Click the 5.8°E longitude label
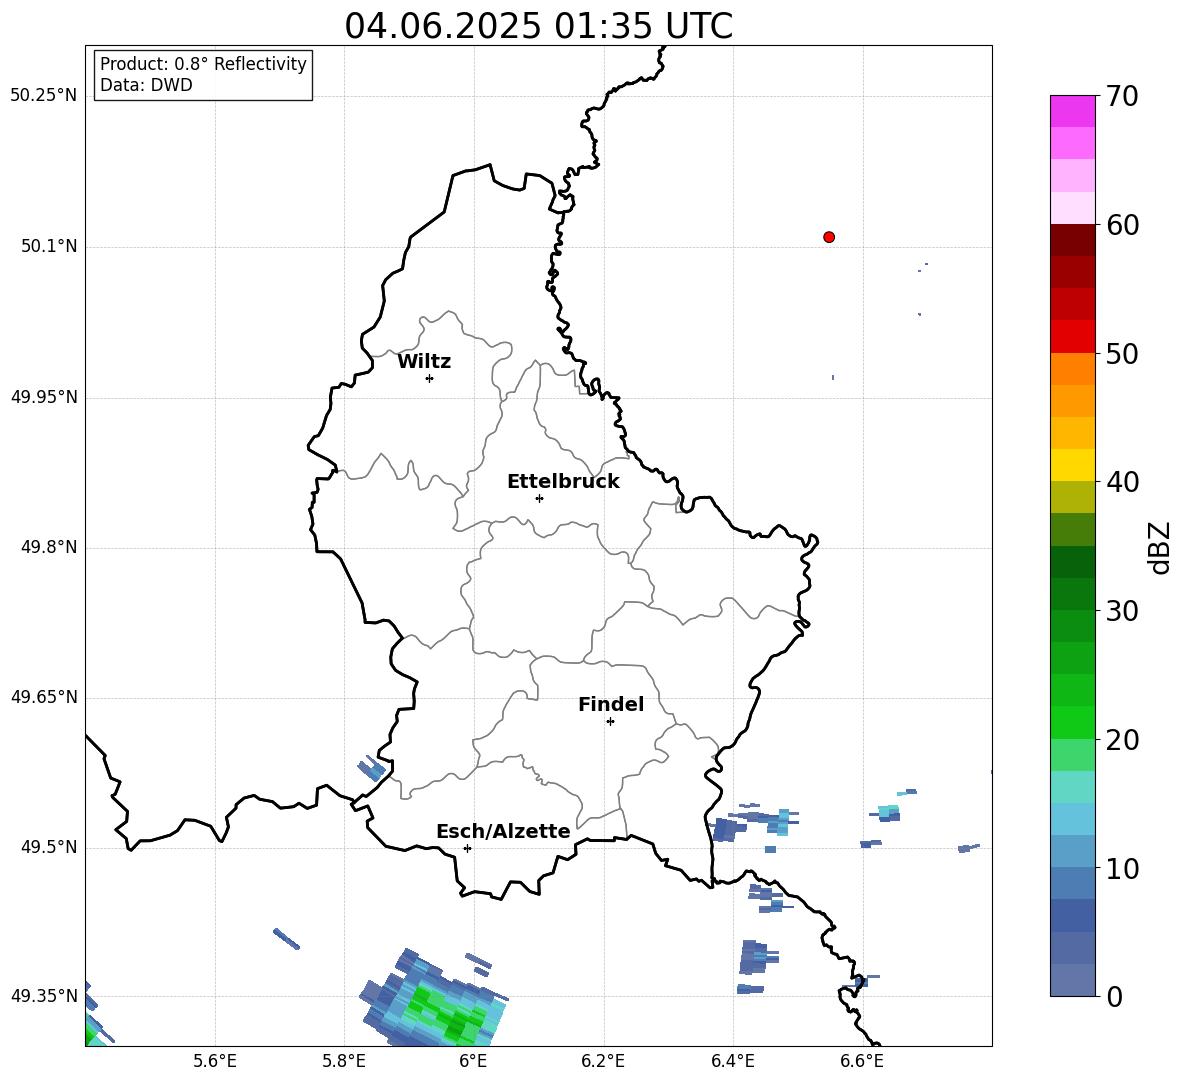 pos(344,1061)
